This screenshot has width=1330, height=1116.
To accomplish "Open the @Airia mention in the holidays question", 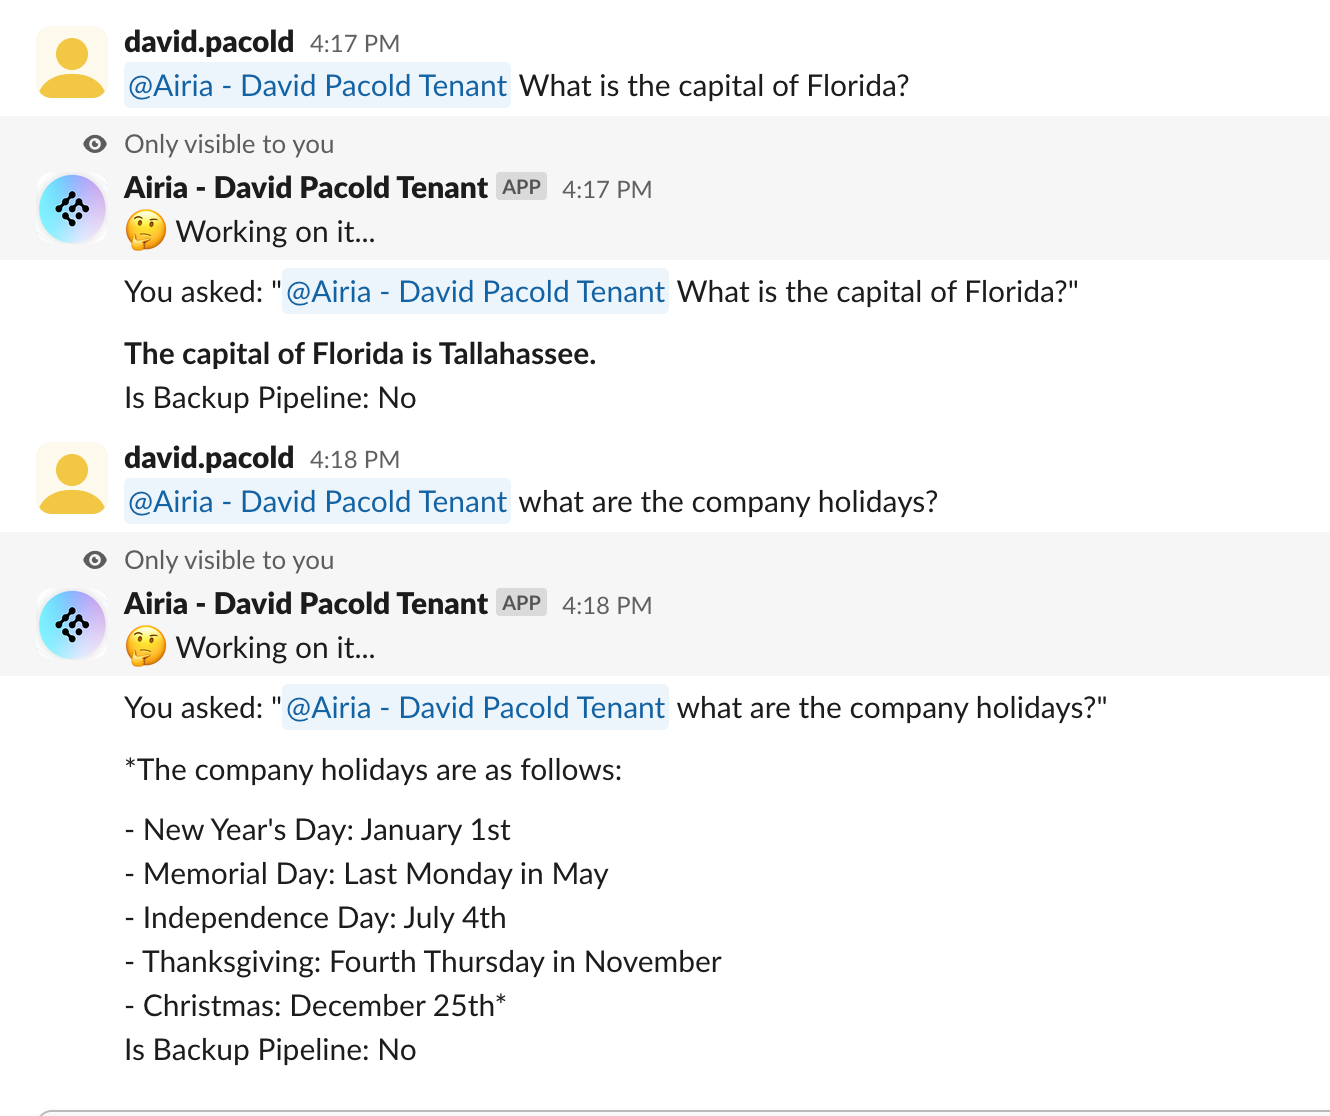I will [x=317, y=501].
